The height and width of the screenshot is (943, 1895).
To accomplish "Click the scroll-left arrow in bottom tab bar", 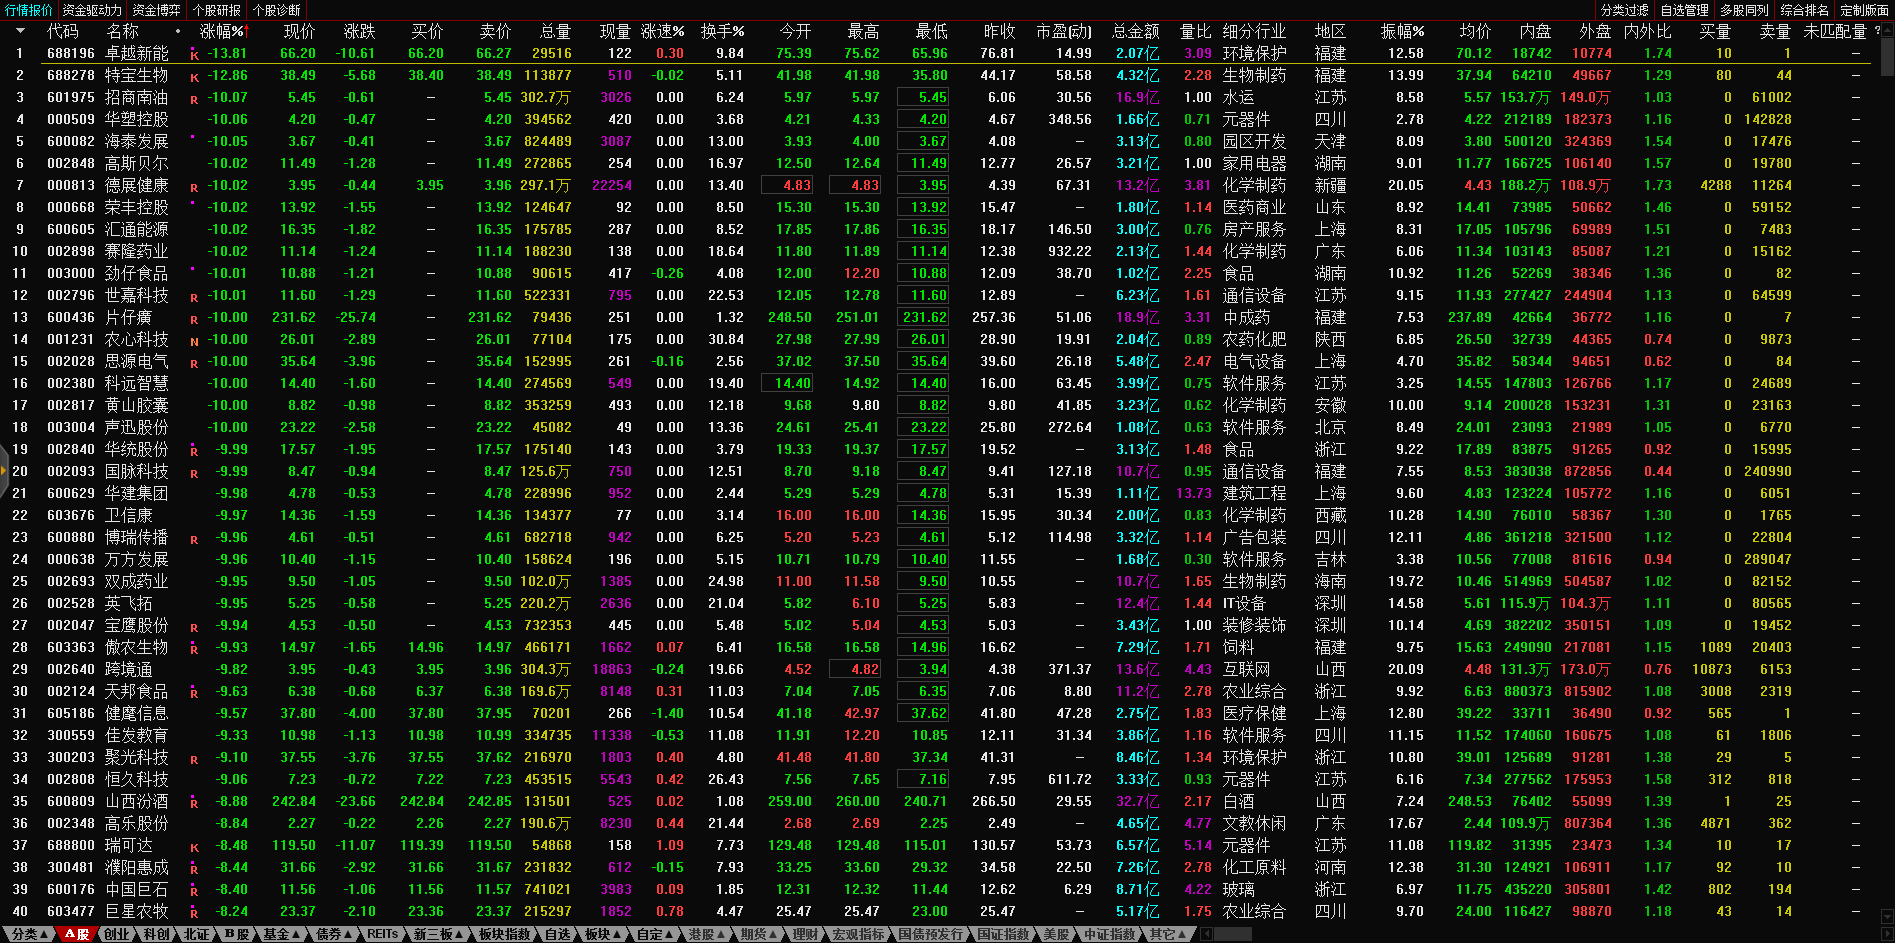I will pyautogui.click(x=1207, y=934).
